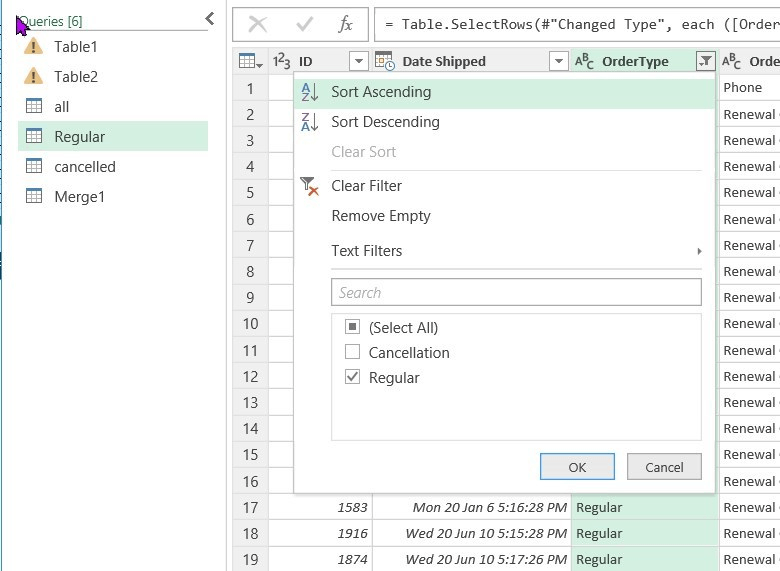Image resolution: width=780 pixels, height=571 pixels.
Task: Click the Z-A sort descending icon
Action: point(309,122)
